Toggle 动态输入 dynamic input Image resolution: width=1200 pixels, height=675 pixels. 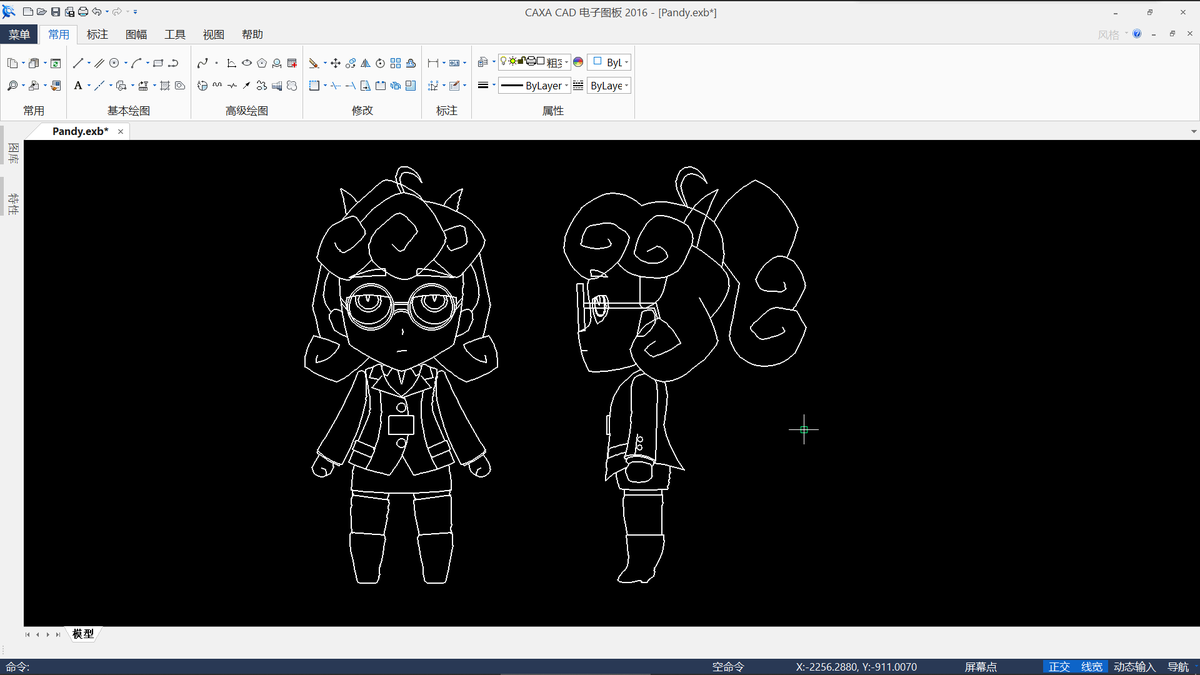[x=1134, y=667]
